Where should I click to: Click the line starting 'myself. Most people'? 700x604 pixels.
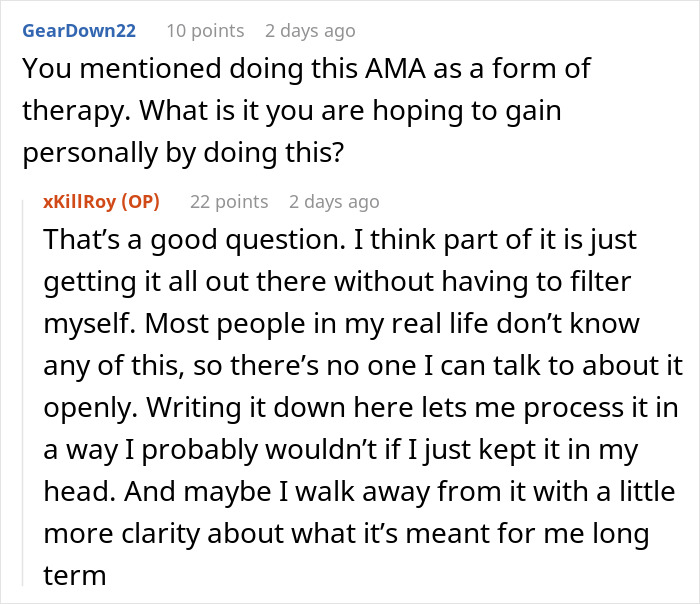tap(340, 324)
